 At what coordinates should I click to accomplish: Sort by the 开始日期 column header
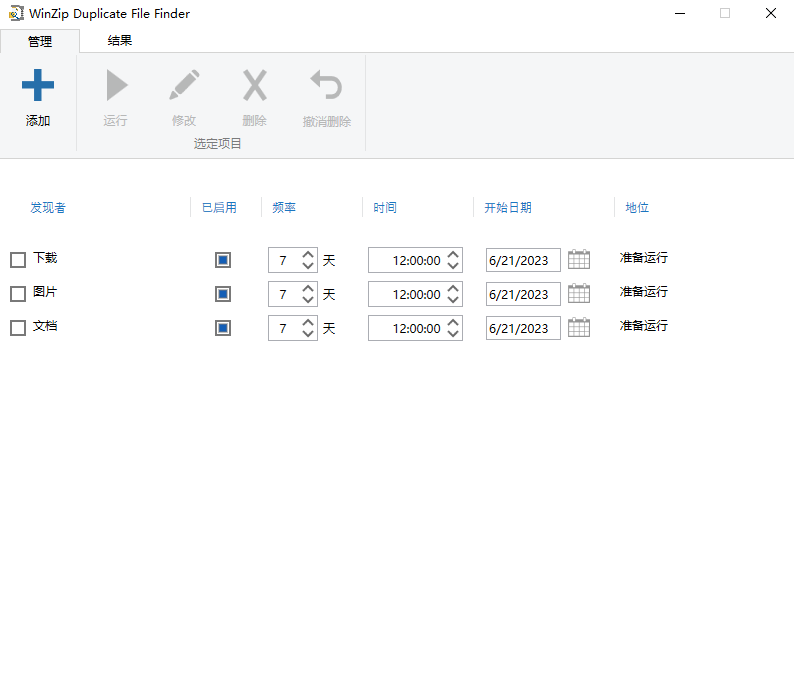[x=508, y=208]
